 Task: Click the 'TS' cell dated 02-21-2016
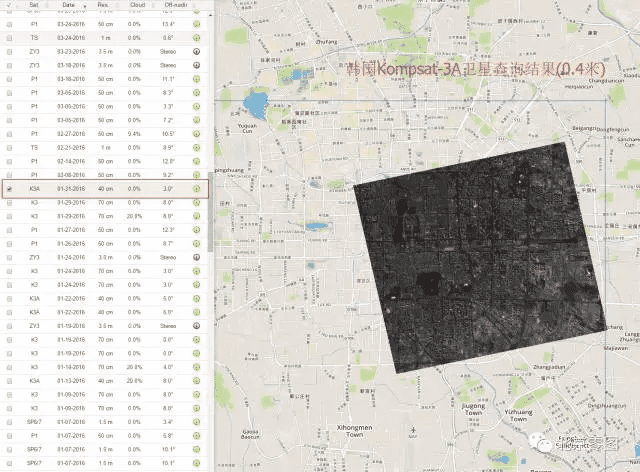(x=34, y=148)
